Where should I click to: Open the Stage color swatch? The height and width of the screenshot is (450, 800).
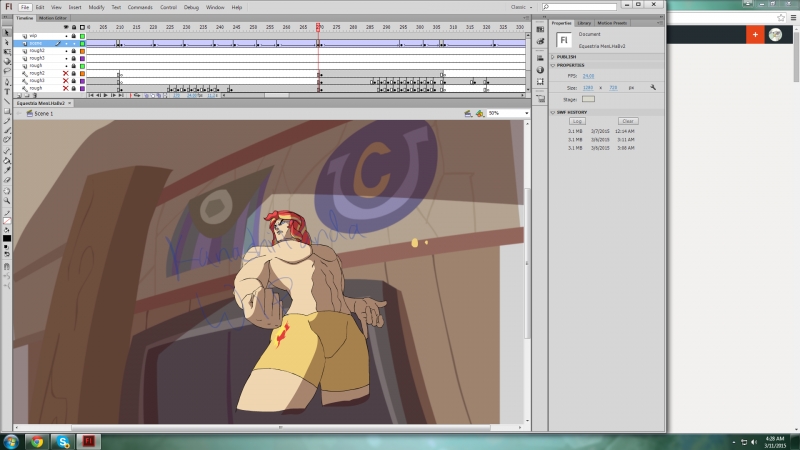pyautogui.click(x=588, y=99)
